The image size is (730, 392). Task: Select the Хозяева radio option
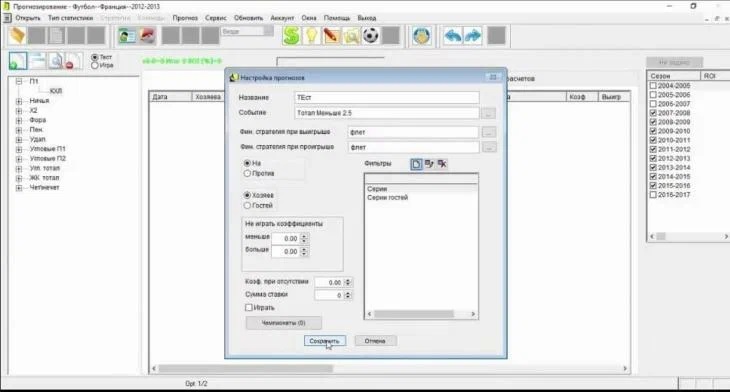(x=247, y=195)
